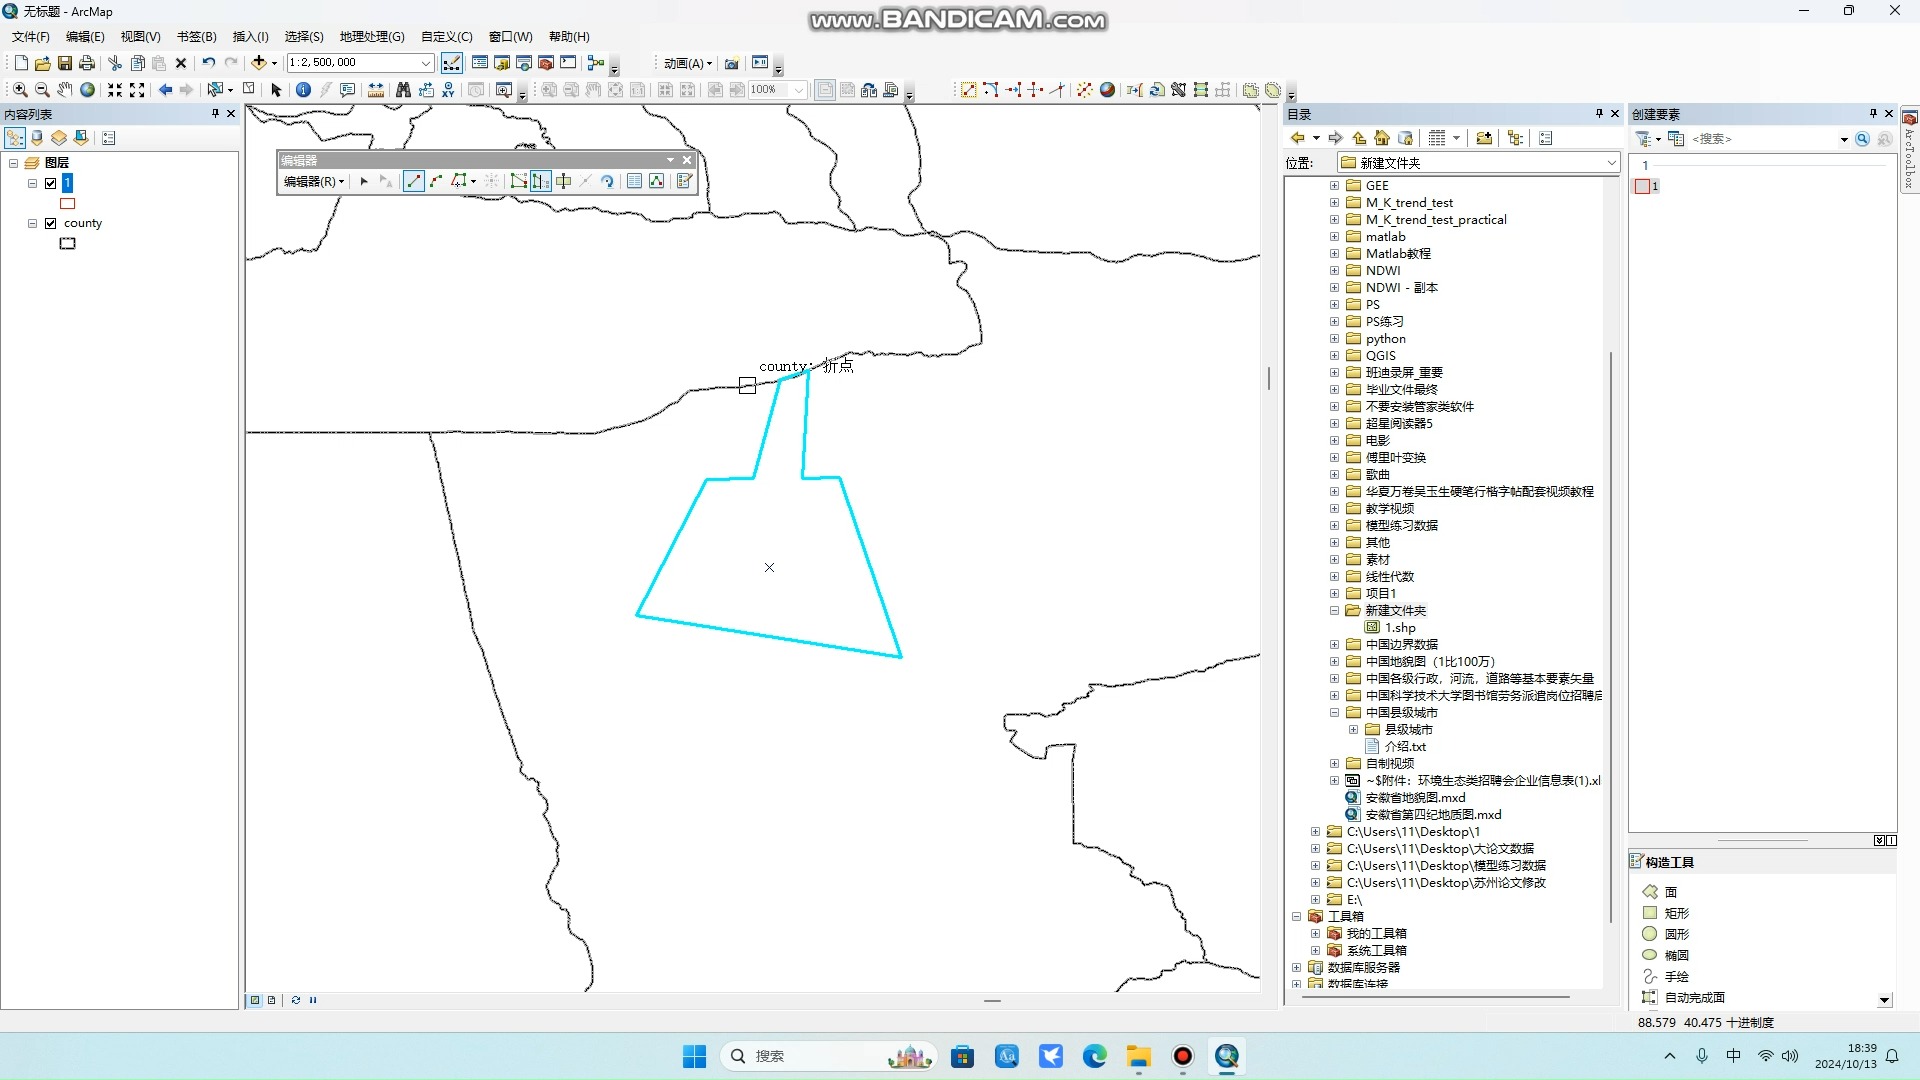Screen dimensions: 1920x1080
Task: Open the map scale dropdown
Action: (426, 62)
